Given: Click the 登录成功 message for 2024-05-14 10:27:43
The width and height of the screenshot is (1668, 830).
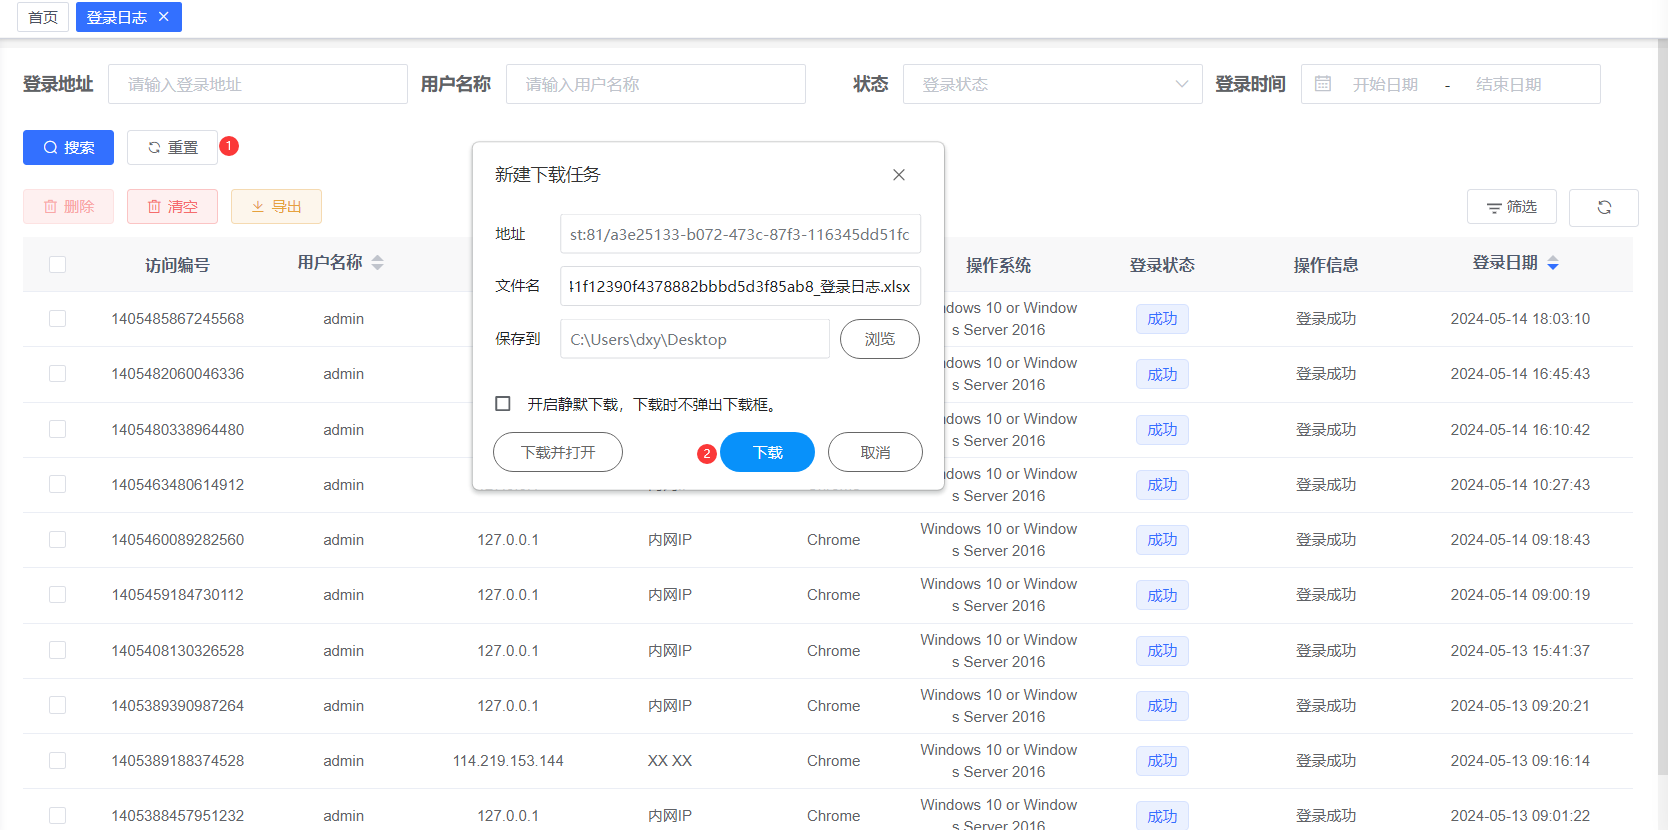Looking at the screenshot, I should 1326,485.
